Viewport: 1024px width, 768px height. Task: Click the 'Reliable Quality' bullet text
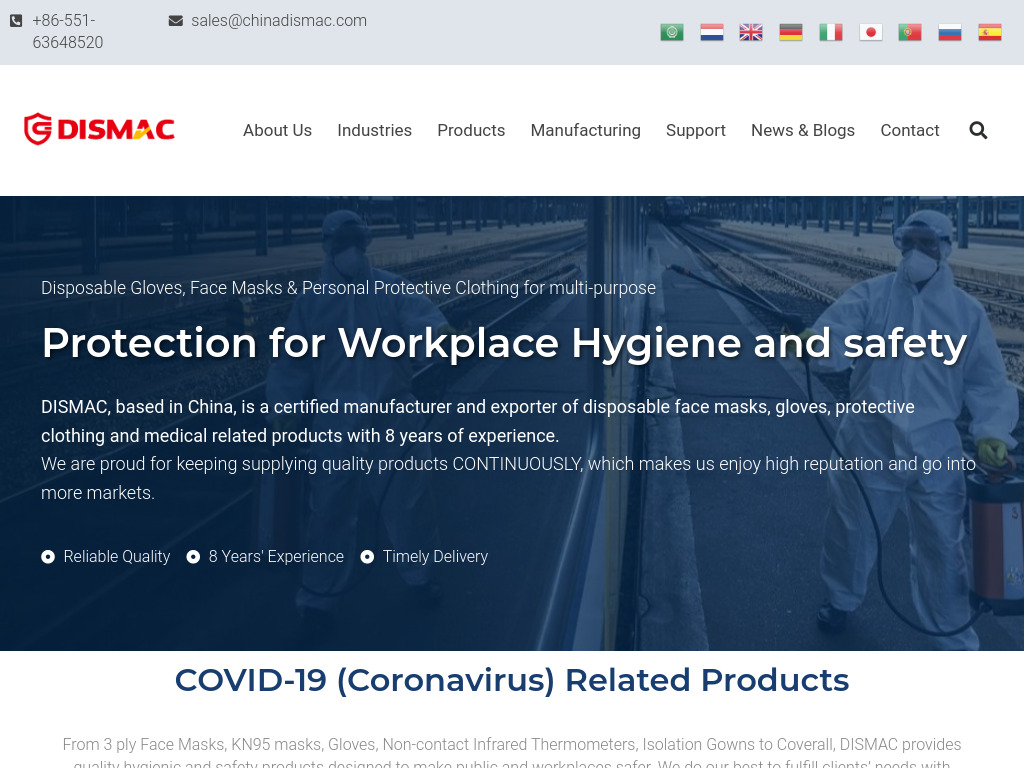coord(117,556)
